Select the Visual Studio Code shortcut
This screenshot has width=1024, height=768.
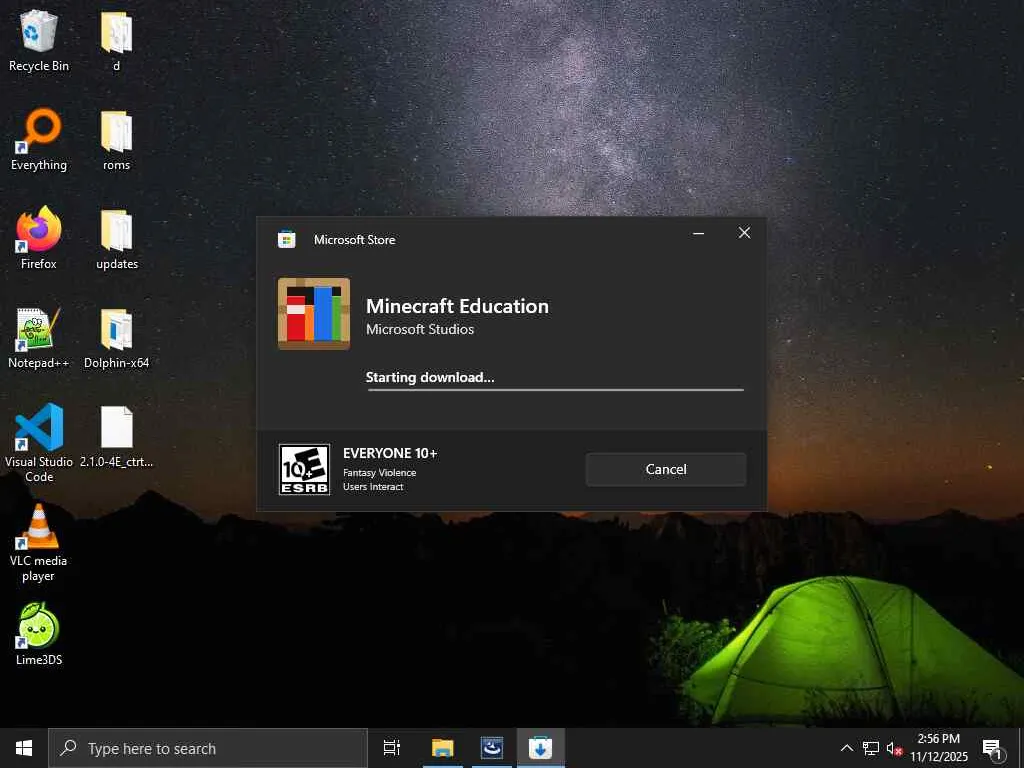pyautogui.click(x=39, y=443)
